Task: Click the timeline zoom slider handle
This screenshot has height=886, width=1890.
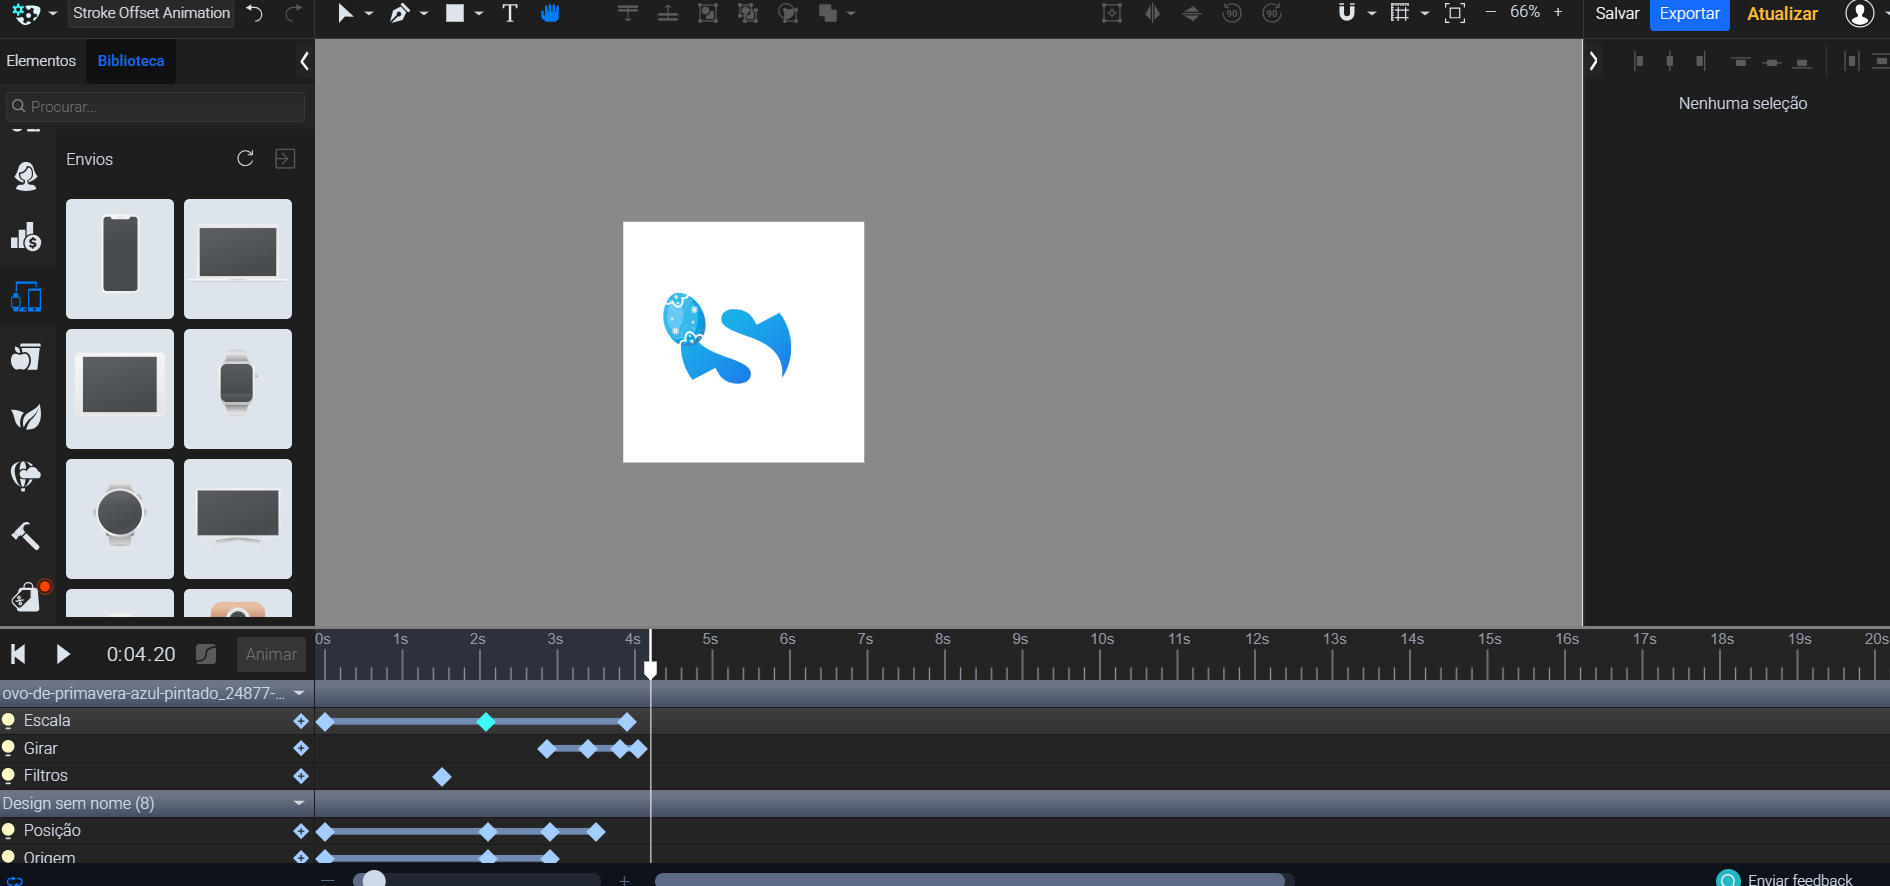Action: click(374, 879)
